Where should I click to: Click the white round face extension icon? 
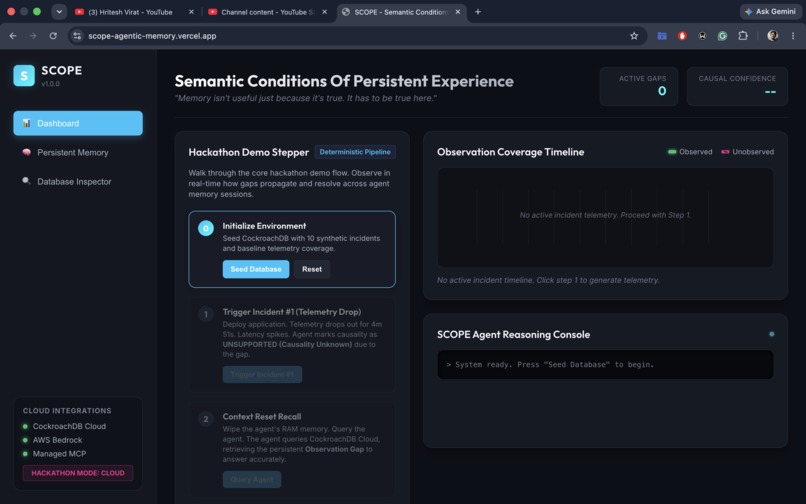coord(702,36)
